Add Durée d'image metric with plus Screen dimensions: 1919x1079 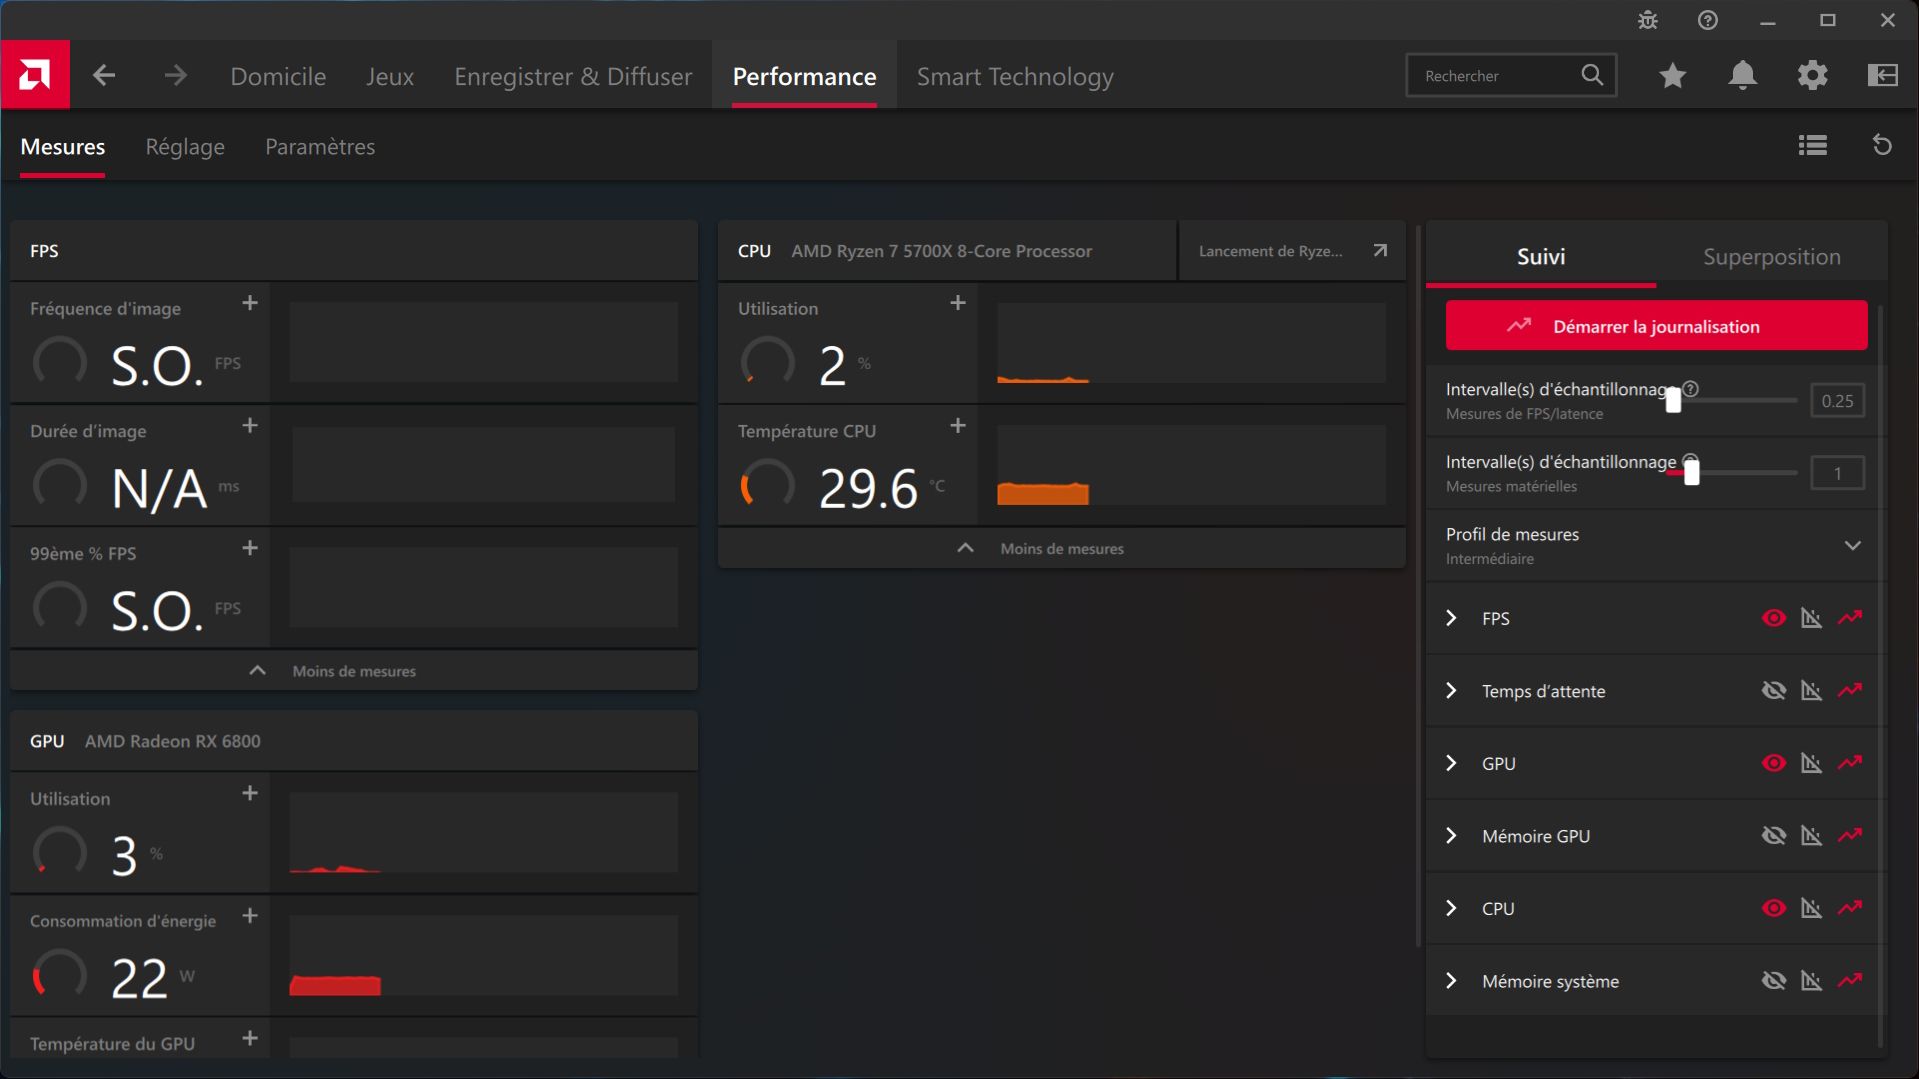coord(250,426)
